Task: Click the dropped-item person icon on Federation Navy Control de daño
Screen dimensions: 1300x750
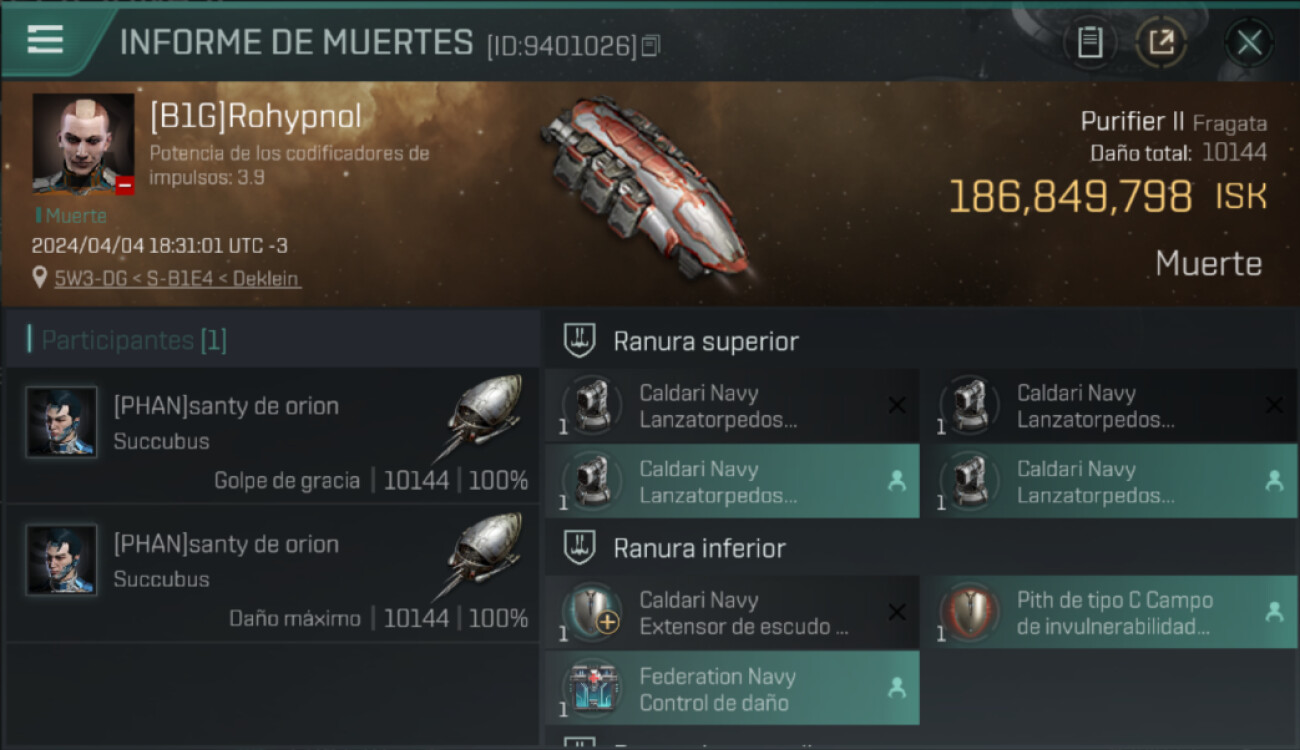Action: (897, 688)
